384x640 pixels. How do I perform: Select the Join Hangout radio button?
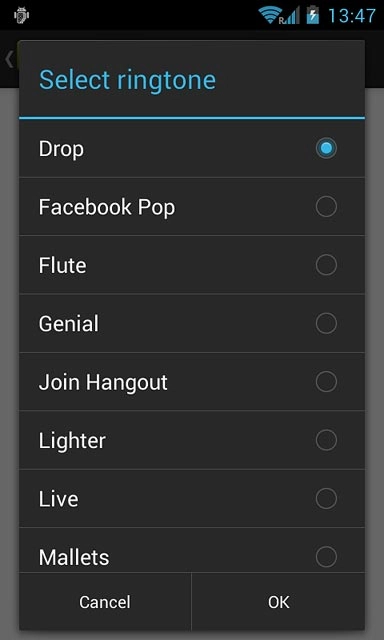pyautogui.click(x=326, y=382)
